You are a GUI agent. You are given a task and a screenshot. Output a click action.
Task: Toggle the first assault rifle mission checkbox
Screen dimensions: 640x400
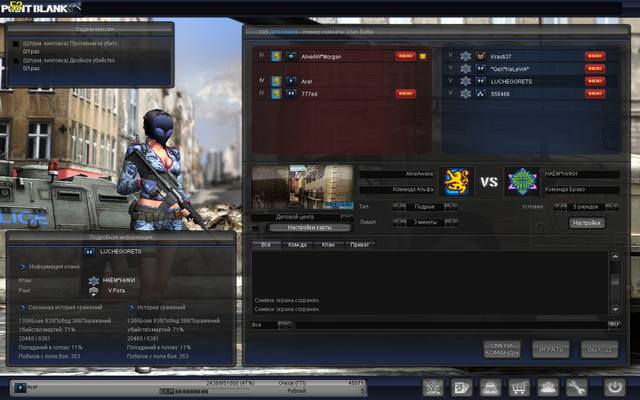pyautogui.click(x=16, y=44)
